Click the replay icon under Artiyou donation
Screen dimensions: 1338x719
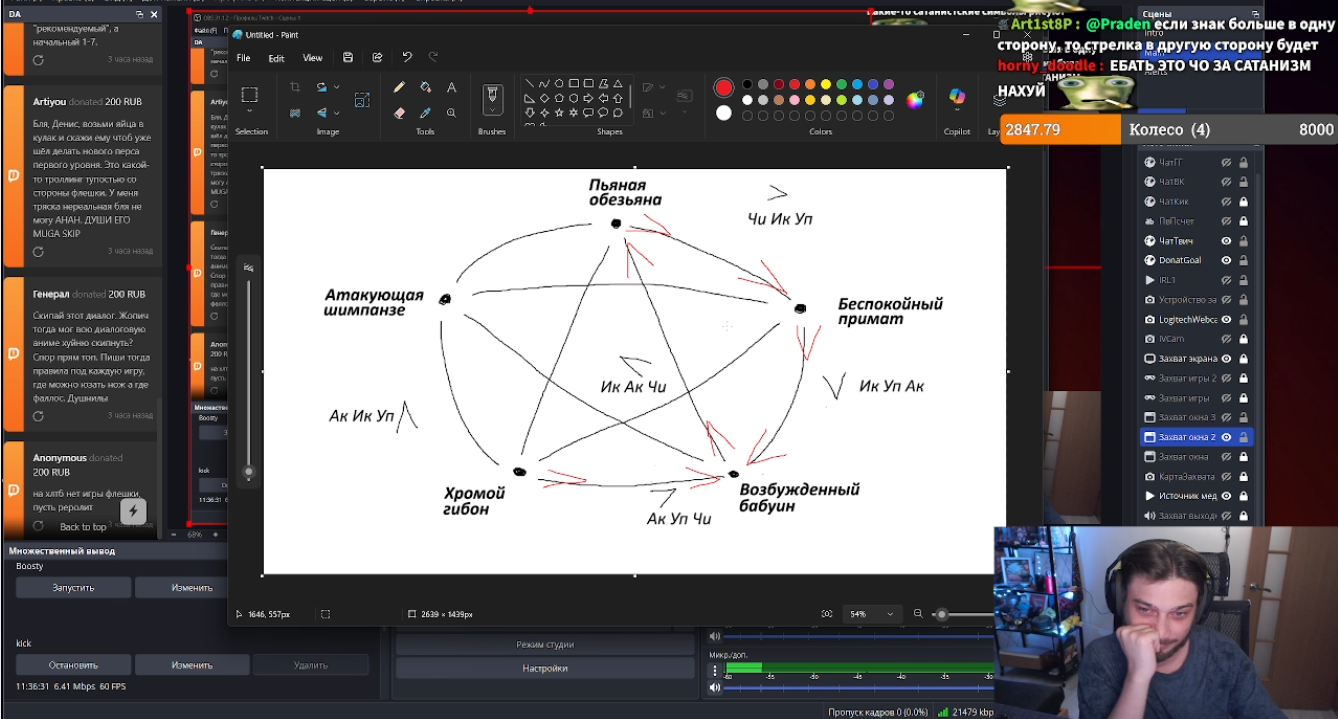[38, 251]
